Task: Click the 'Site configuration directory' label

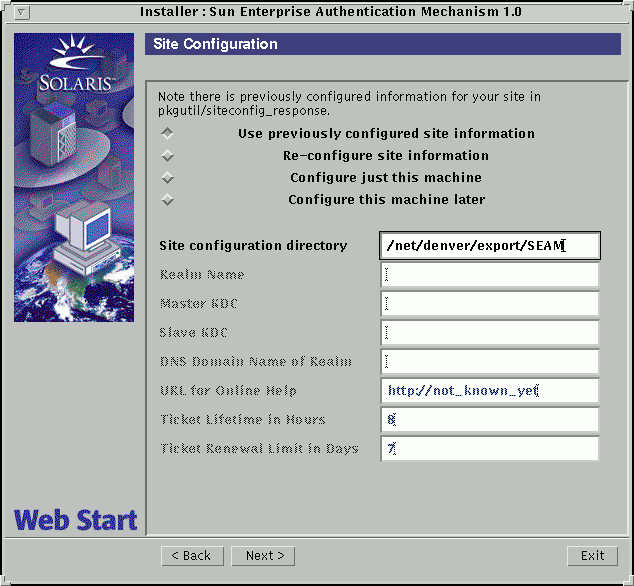Action: [x=253, y=246]
